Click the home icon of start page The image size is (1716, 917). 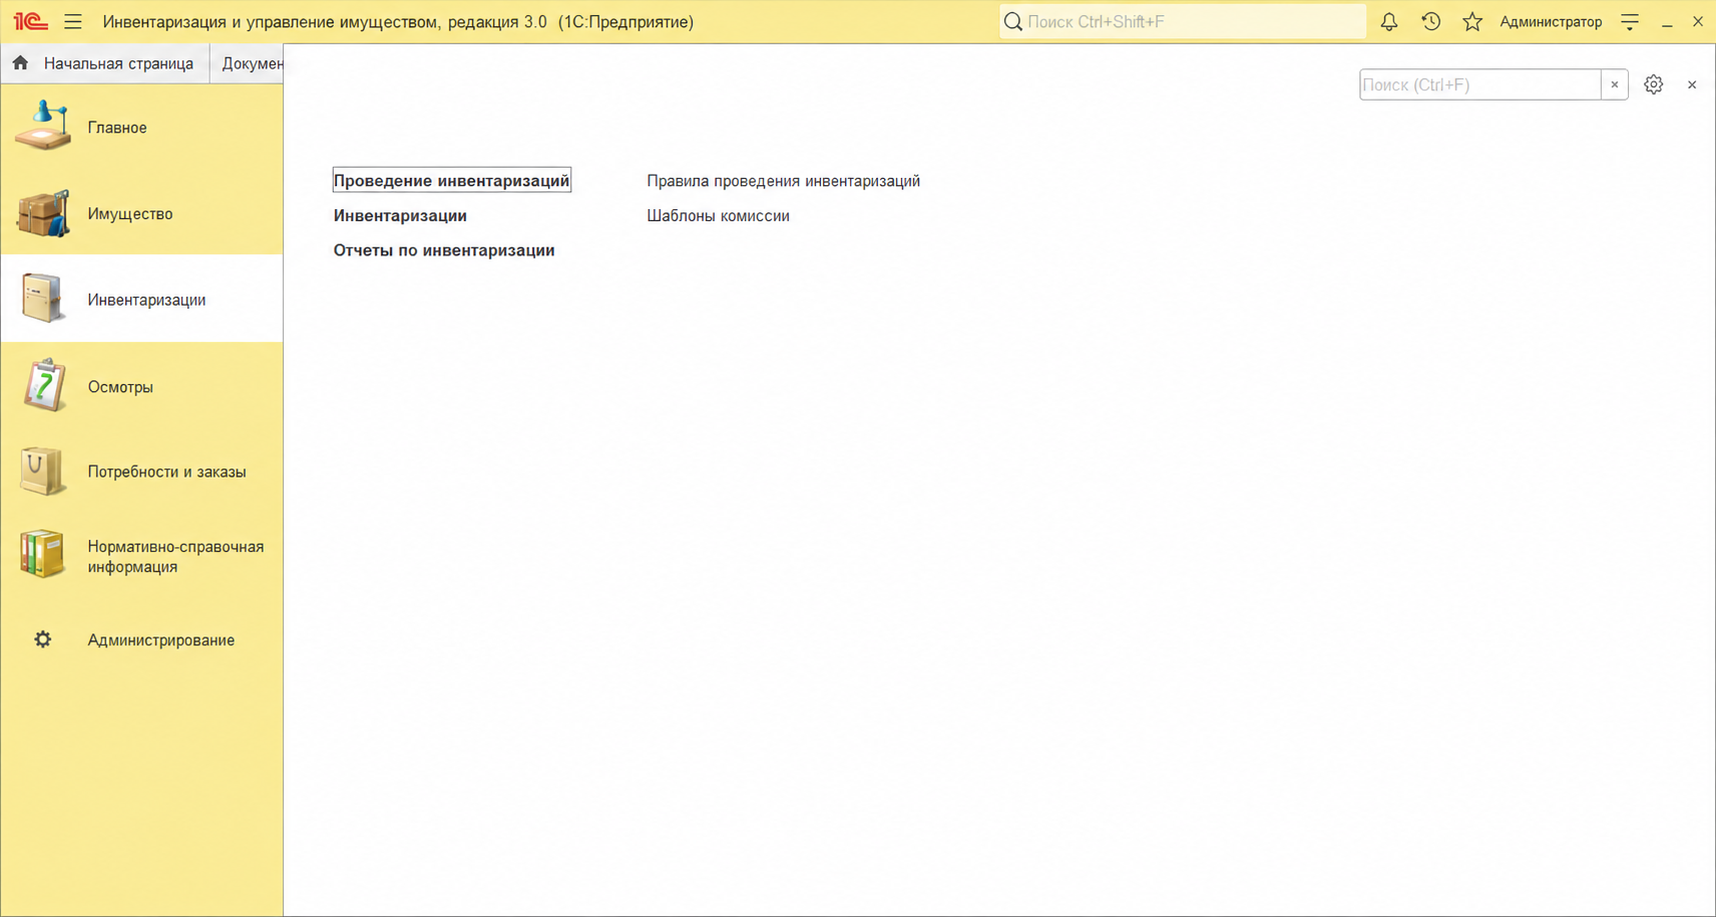[x=20, y=63]
